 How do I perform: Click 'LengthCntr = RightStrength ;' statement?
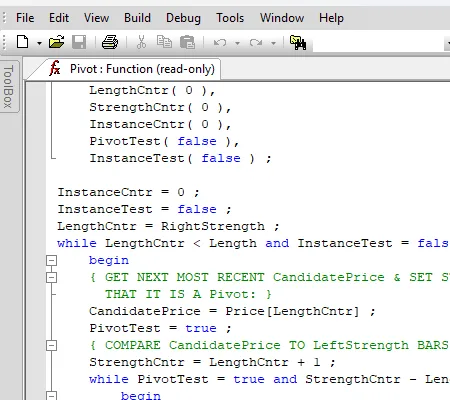coord(168,226)
